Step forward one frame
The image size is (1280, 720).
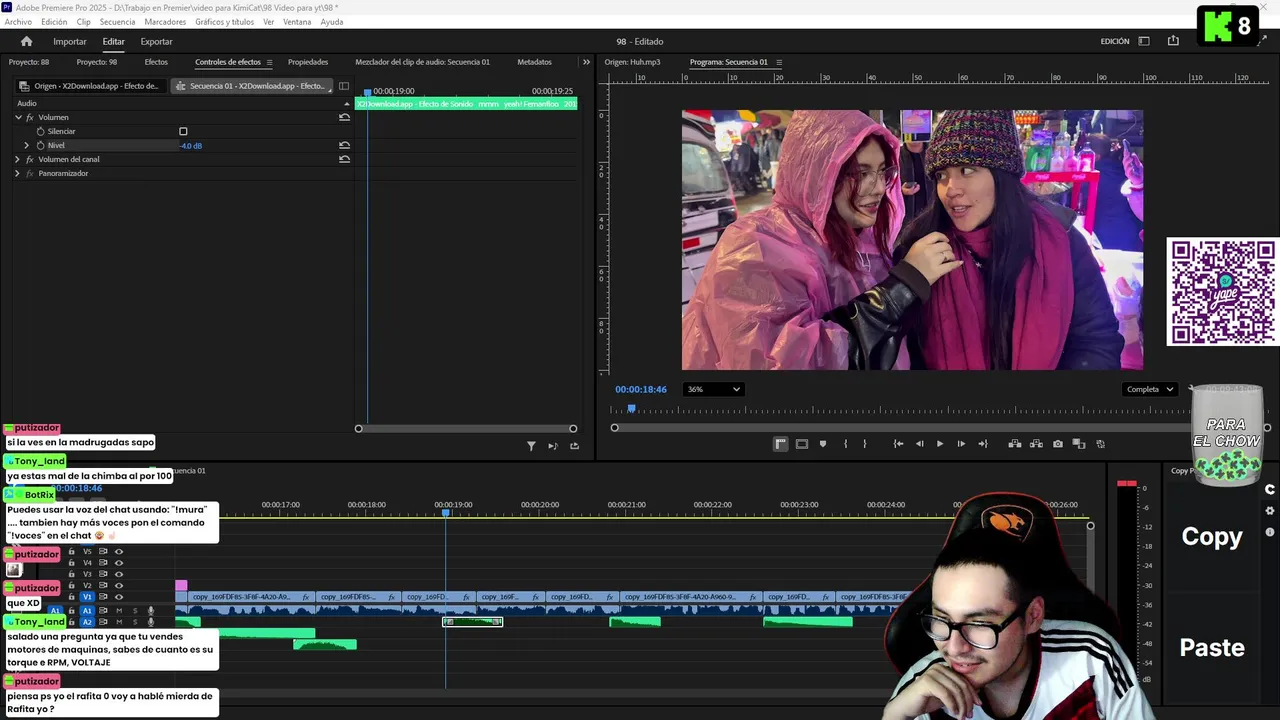click(961, 444)
